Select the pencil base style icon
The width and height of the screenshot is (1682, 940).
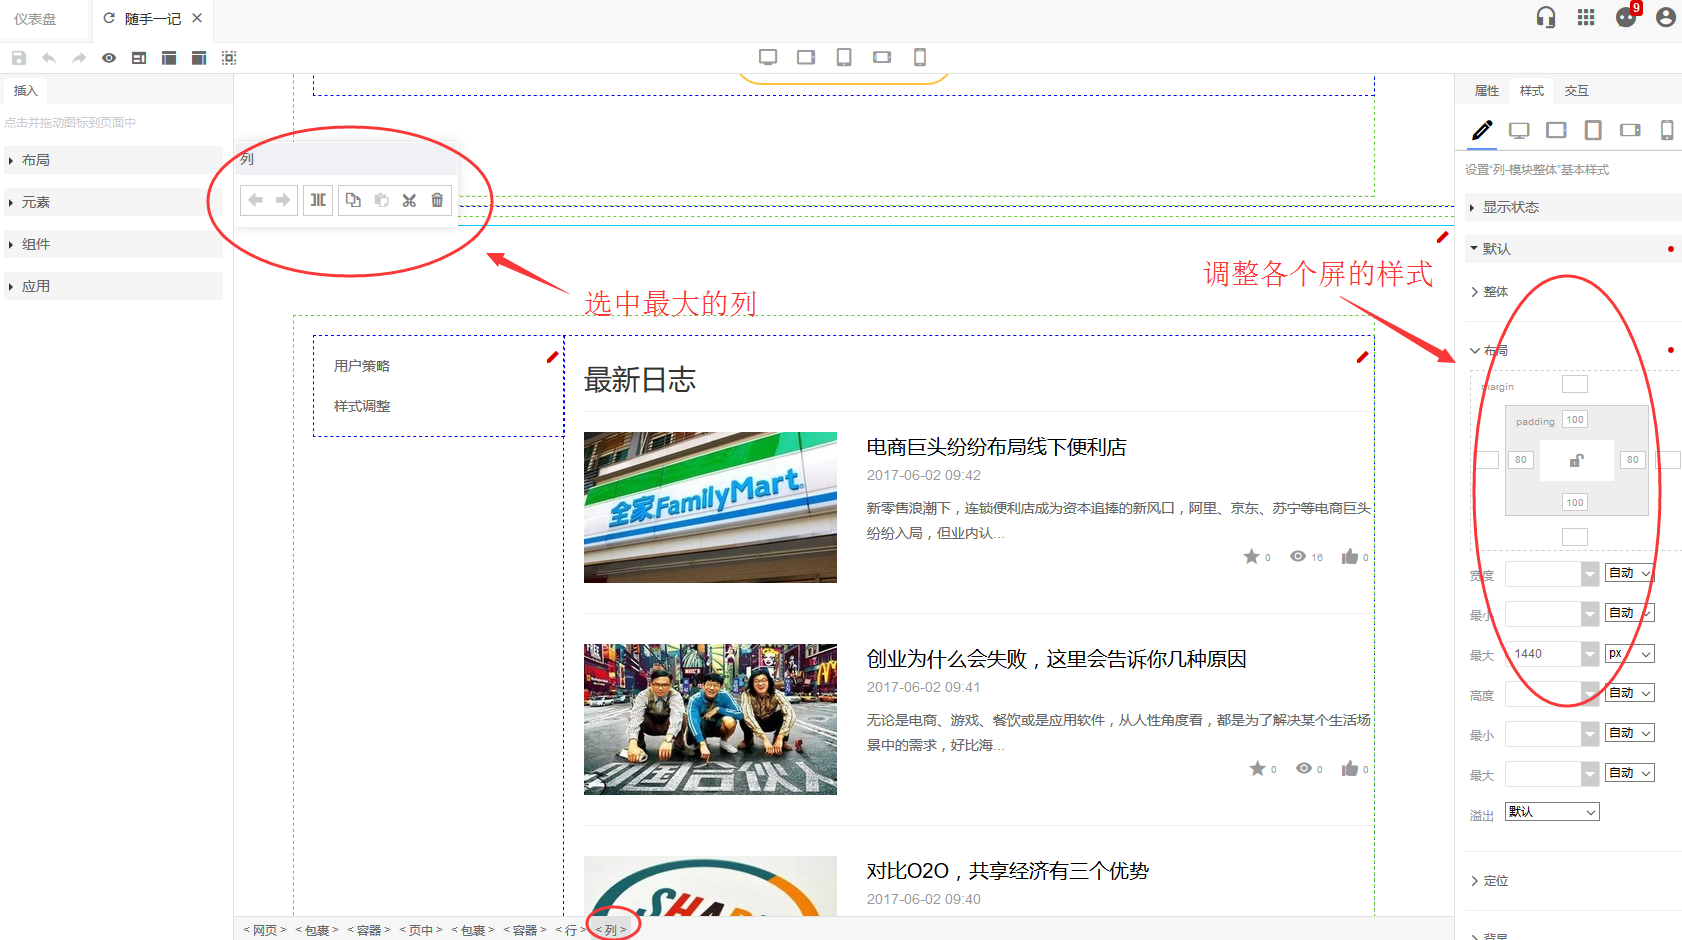tap(1481, 130)
